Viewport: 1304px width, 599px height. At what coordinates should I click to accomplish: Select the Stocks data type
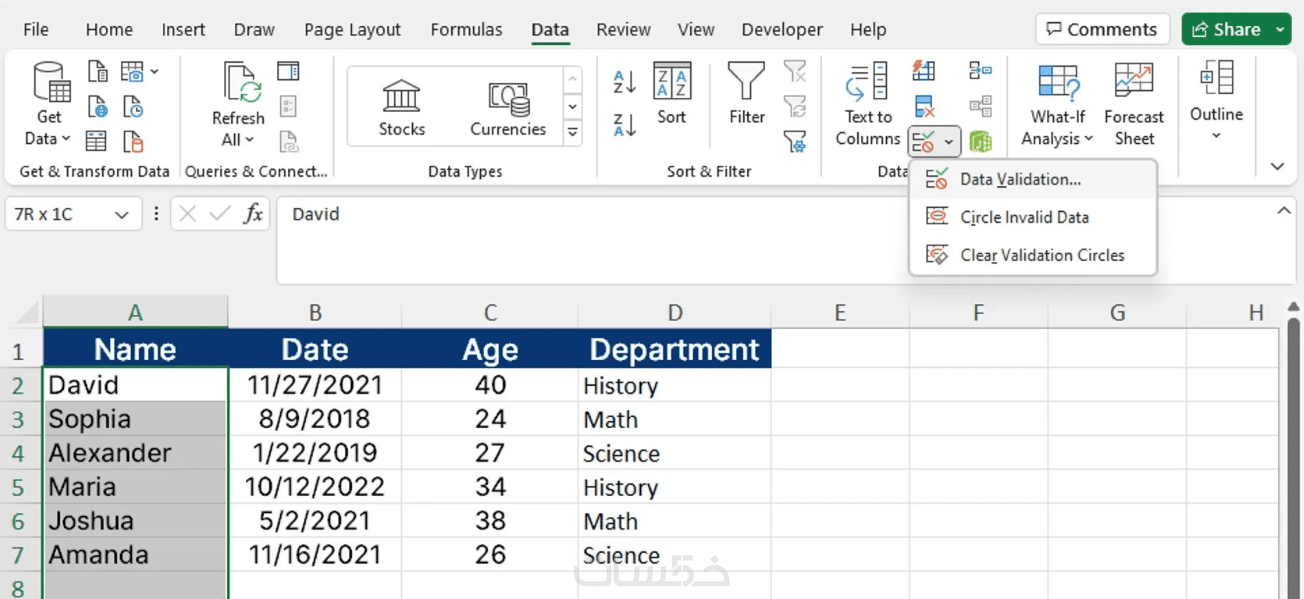coord(402,108)
